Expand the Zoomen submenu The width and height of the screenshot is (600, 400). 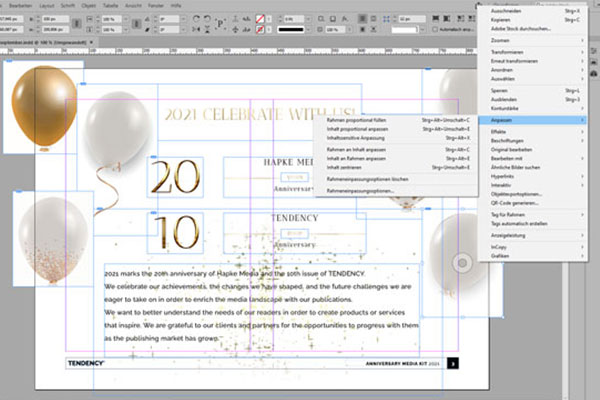tap(534, 40)
